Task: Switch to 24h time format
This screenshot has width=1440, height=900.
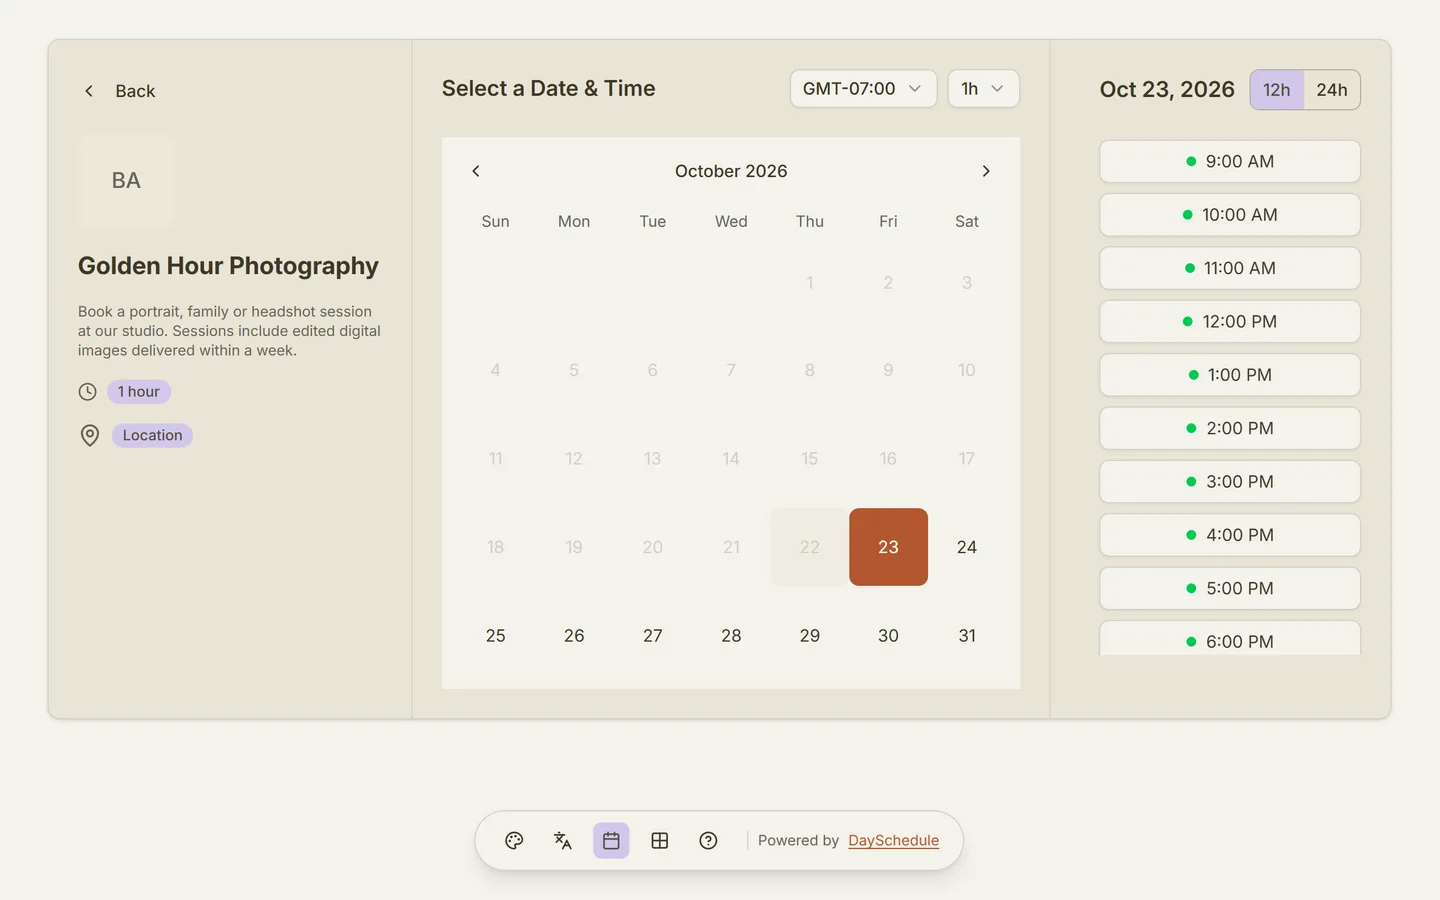Action: pos(1332,90)
